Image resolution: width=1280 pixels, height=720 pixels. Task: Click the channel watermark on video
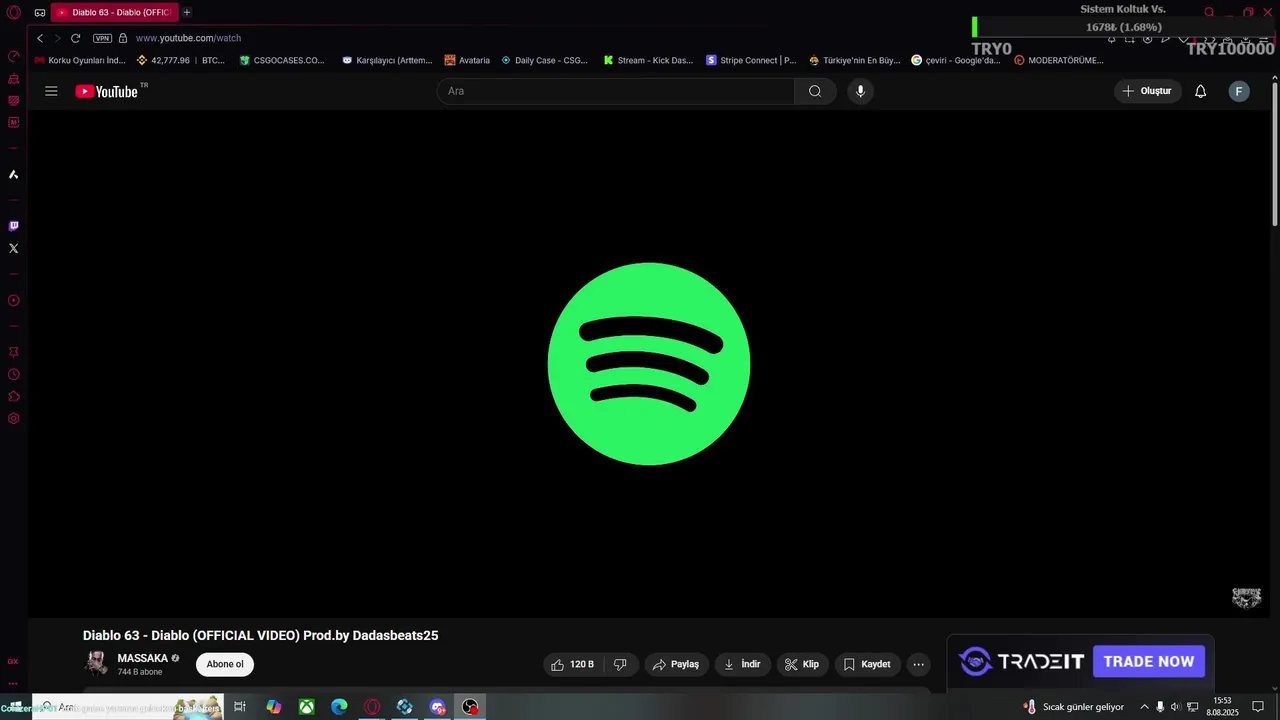(1246, 598)
